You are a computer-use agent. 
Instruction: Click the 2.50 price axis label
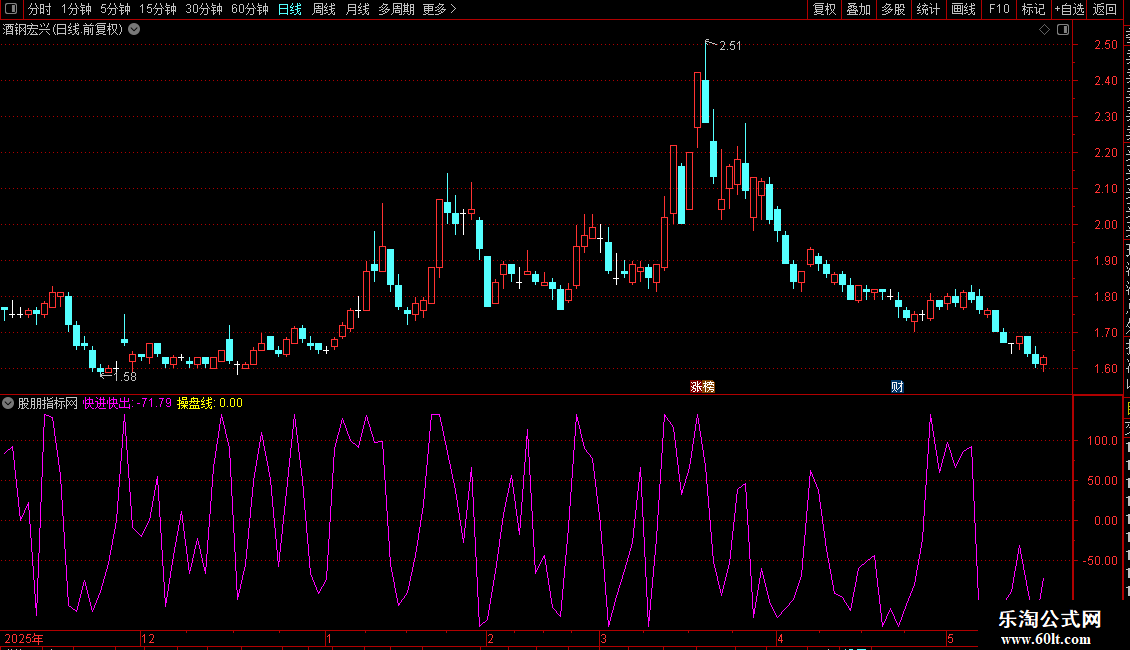[x=1105, y=45]
